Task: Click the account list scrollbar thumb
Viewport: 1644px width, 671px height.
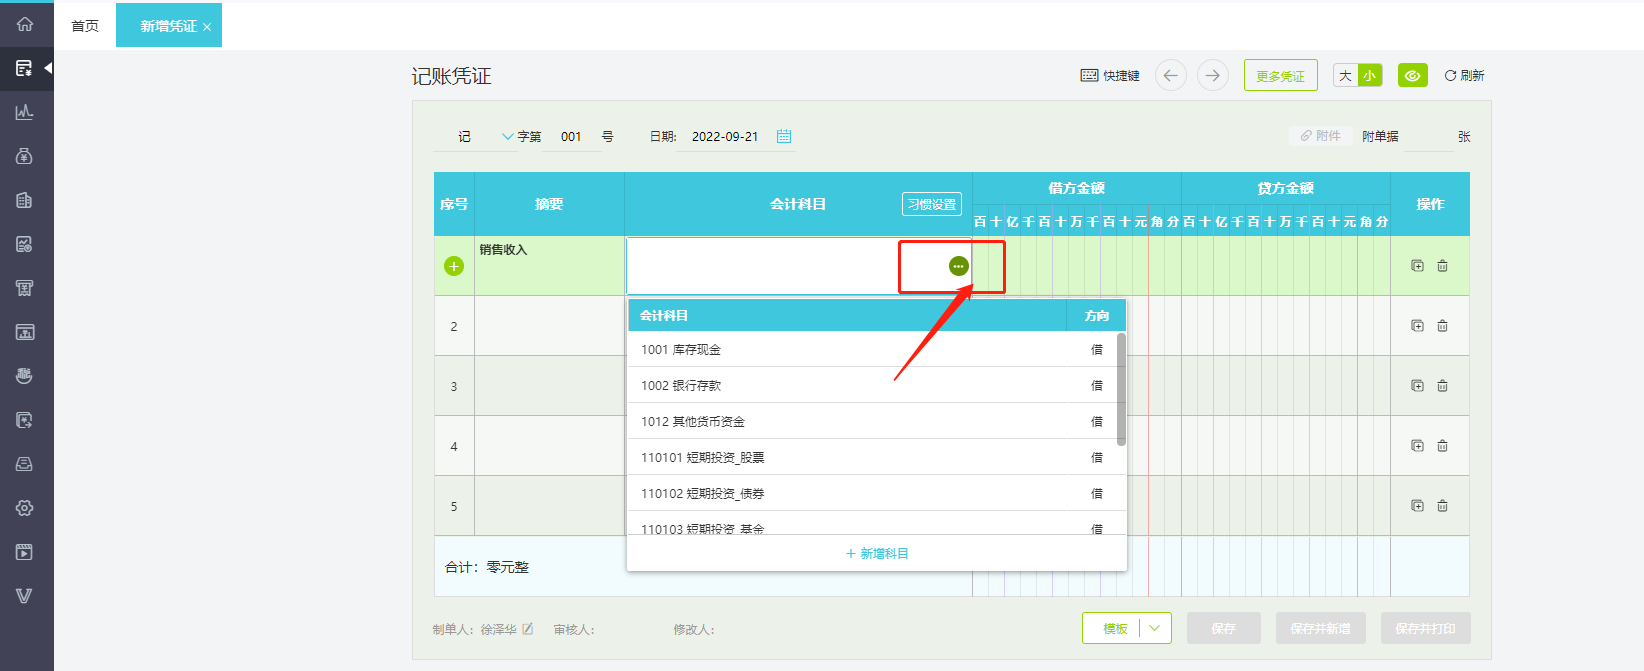Action: pos(1121,390)
